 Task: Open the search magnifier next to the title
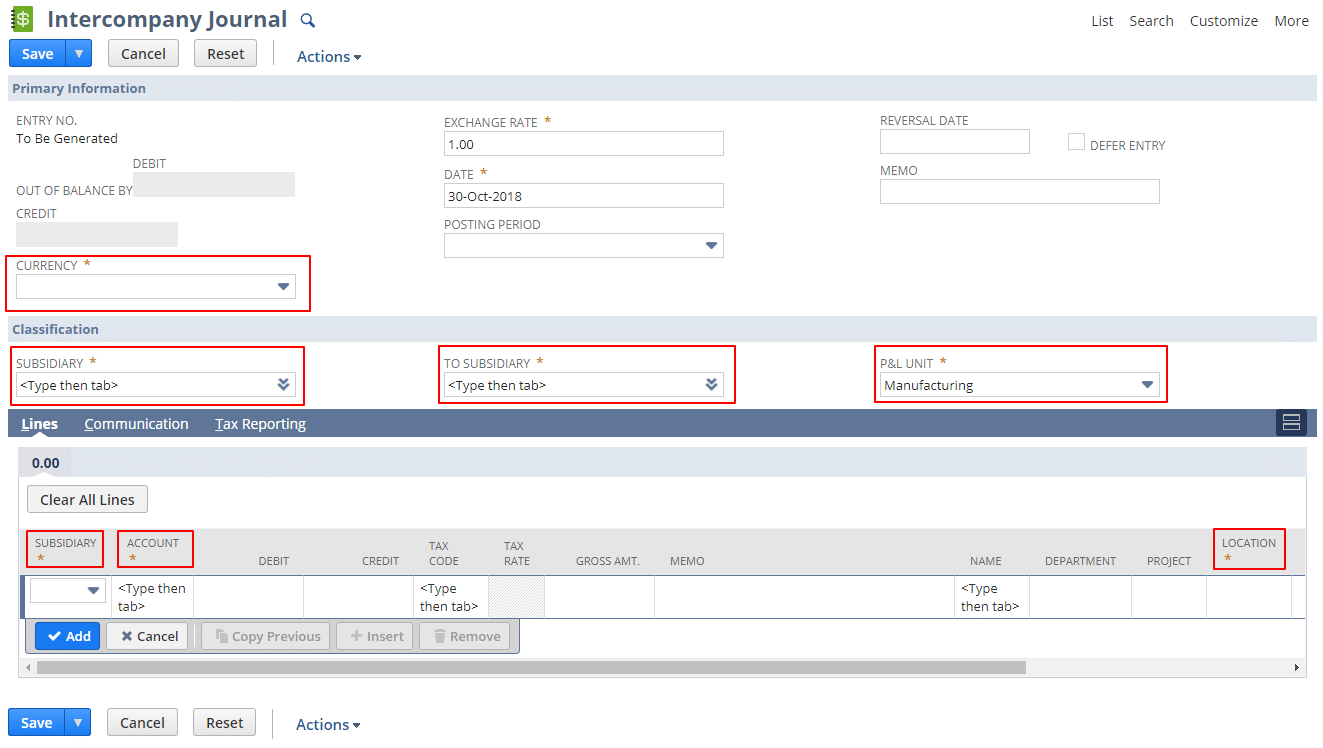coord(308,20)
